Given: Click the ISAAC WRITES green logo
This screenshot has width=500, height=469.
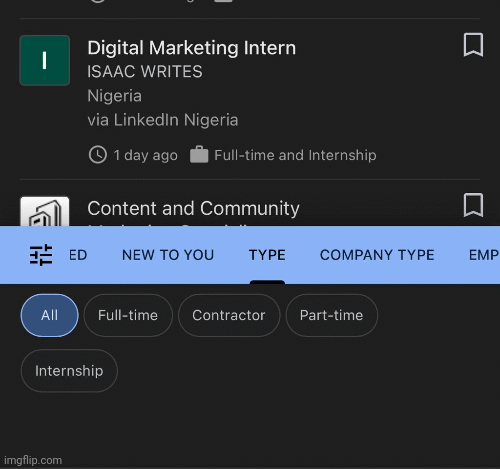Looking at the screenshot, I should [x=45, y=60].
